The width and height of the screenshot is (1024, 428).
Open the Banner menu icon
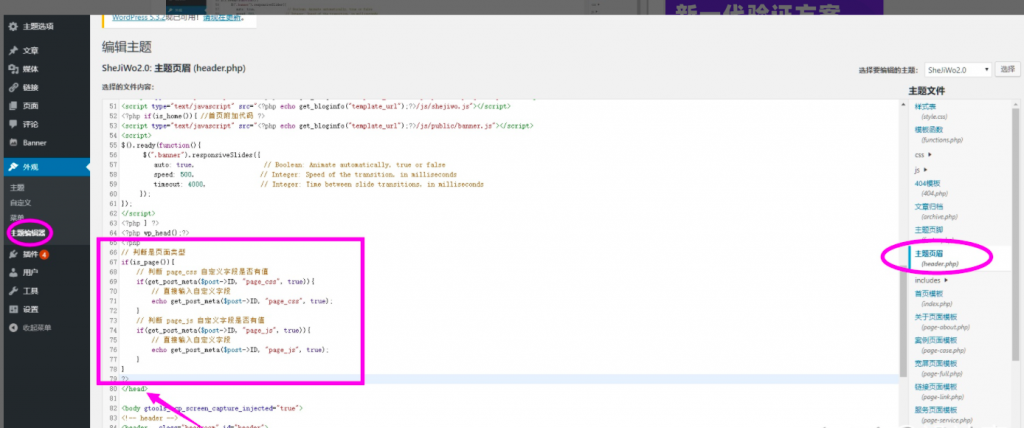pyautogui.click(x=13, y=142)
